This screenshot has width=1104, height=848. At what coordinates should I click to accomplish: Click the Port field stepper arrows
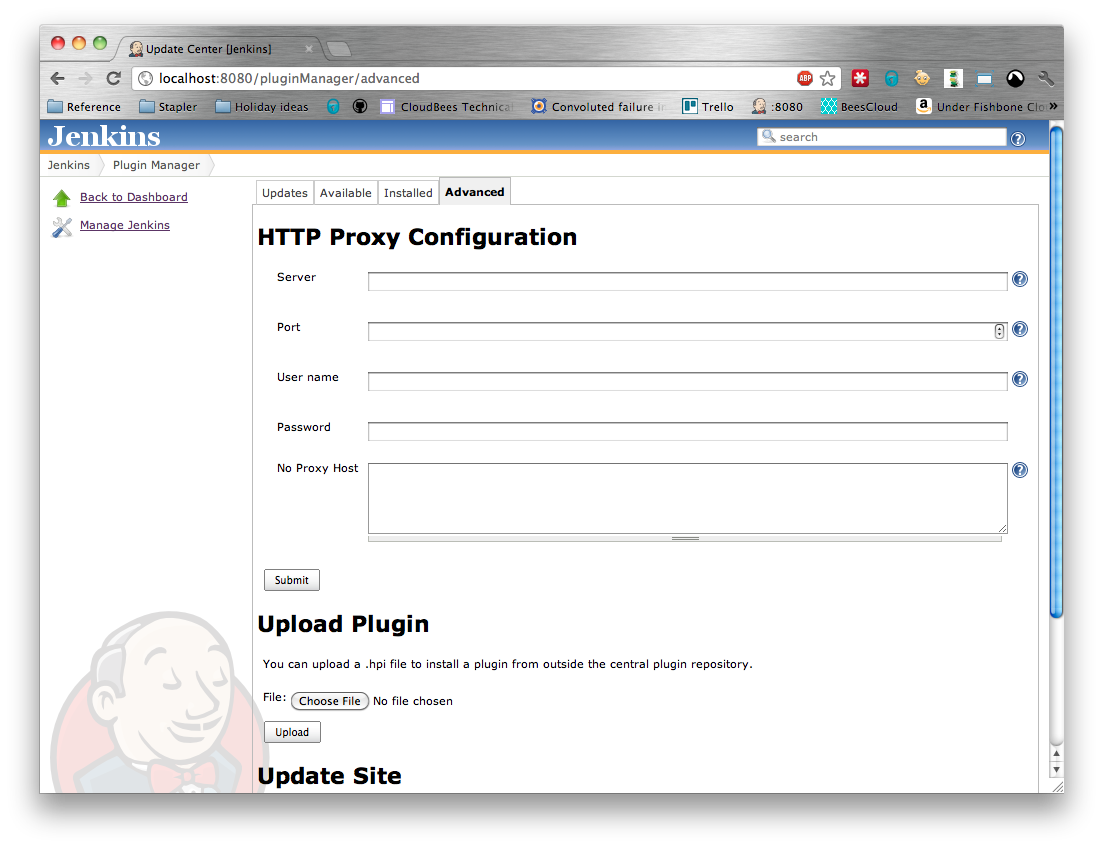[999, 332]
